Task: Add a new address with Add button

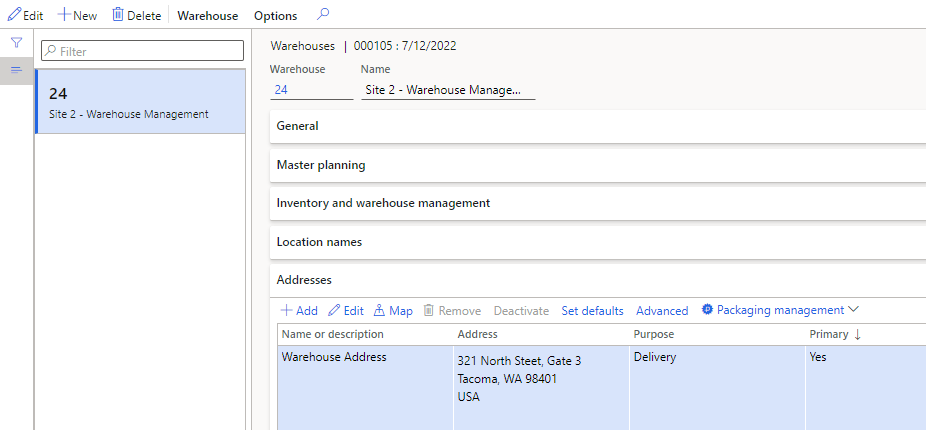Action: pos(299,311)
